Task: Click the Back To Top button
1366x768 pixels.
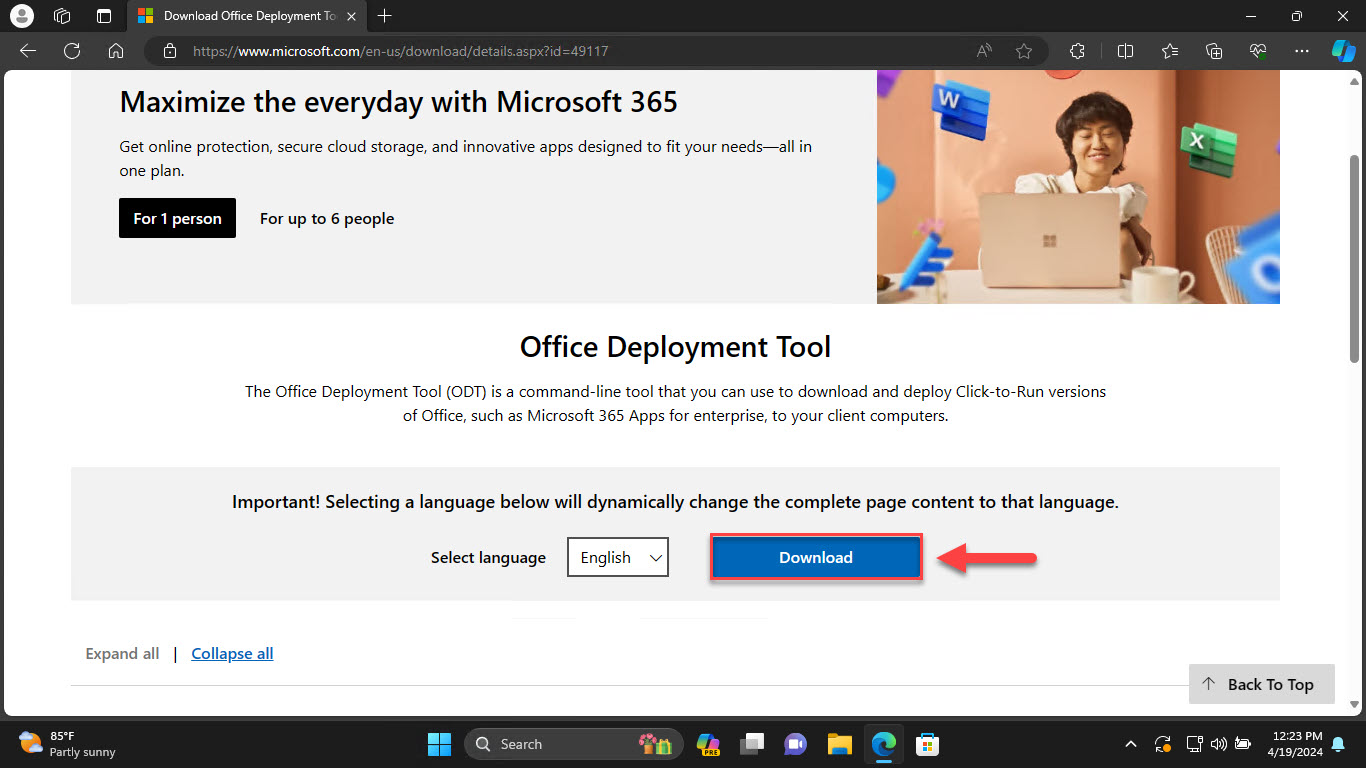Action: pyautogui.click(x=1261, y=684)
